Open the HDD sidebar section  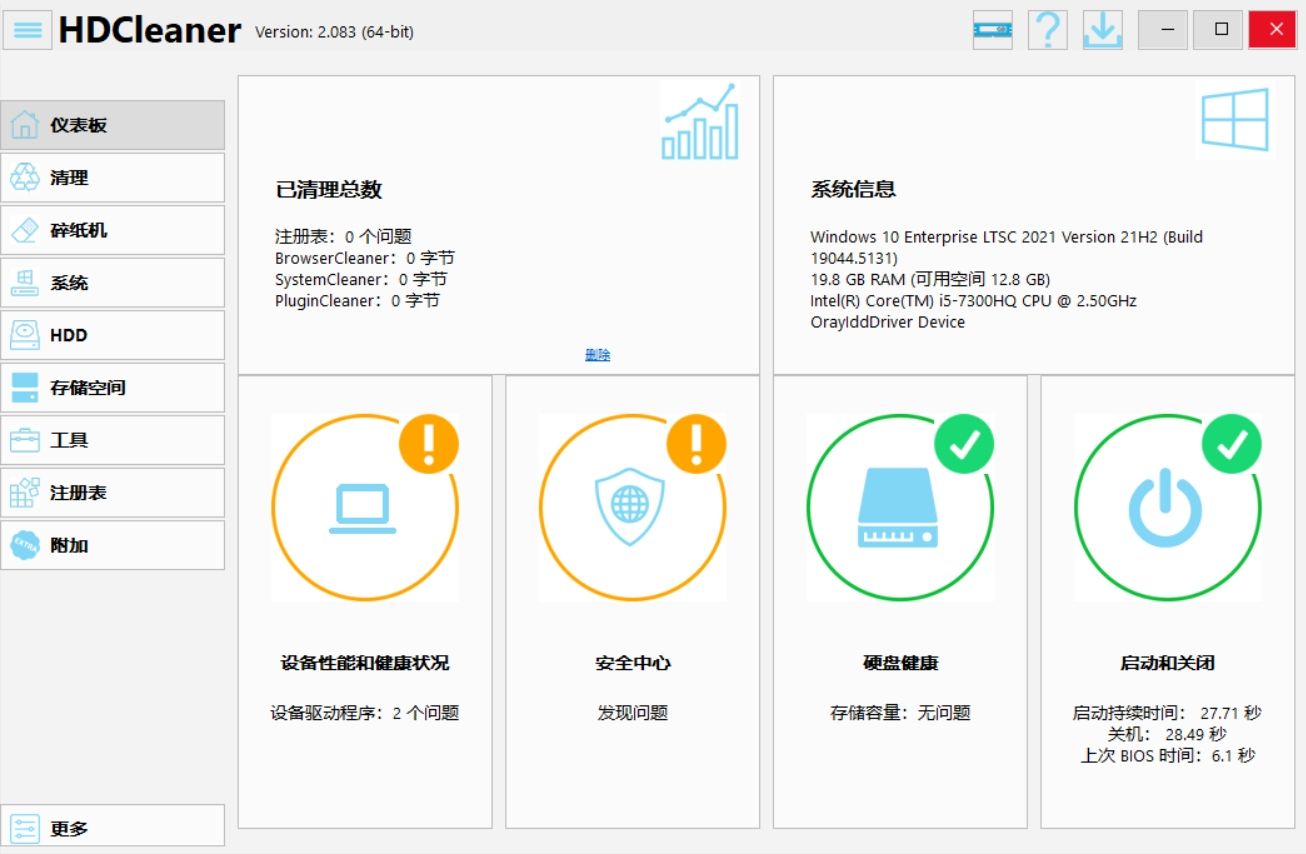click(113, 335)
